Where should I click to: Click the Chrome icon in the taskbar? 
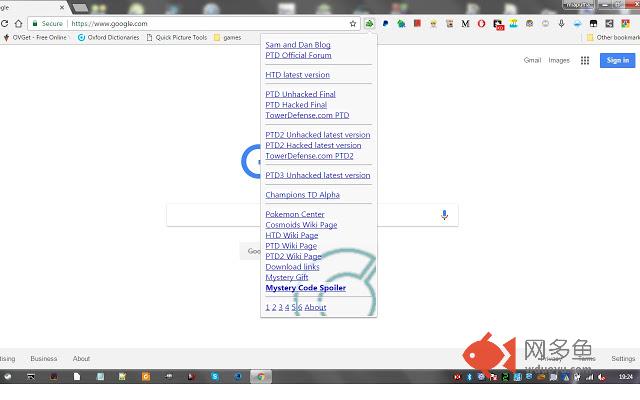(x=261, y=376)
